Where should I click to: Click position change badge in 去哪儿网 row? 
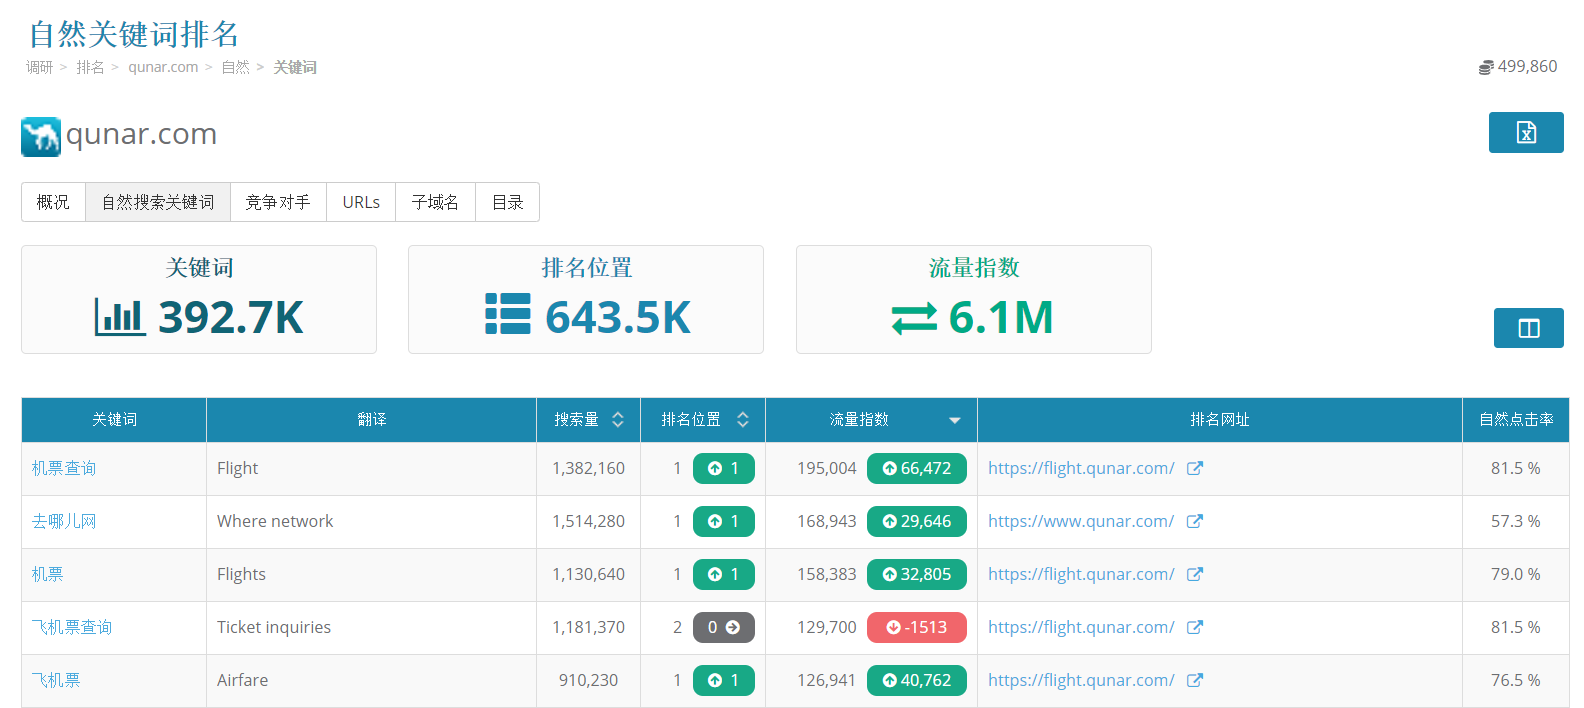pos(724,521)
